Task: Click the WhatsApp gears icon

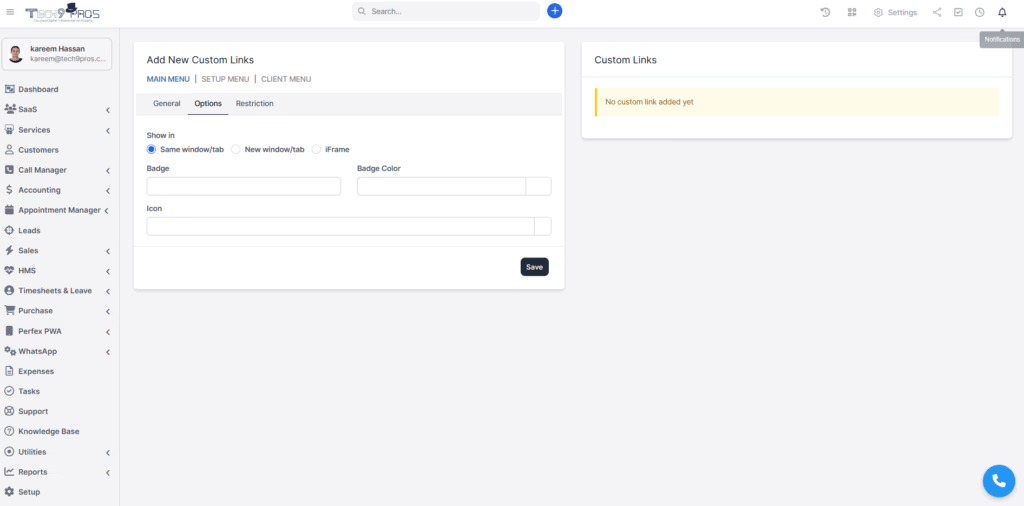Action: point(10,351)
